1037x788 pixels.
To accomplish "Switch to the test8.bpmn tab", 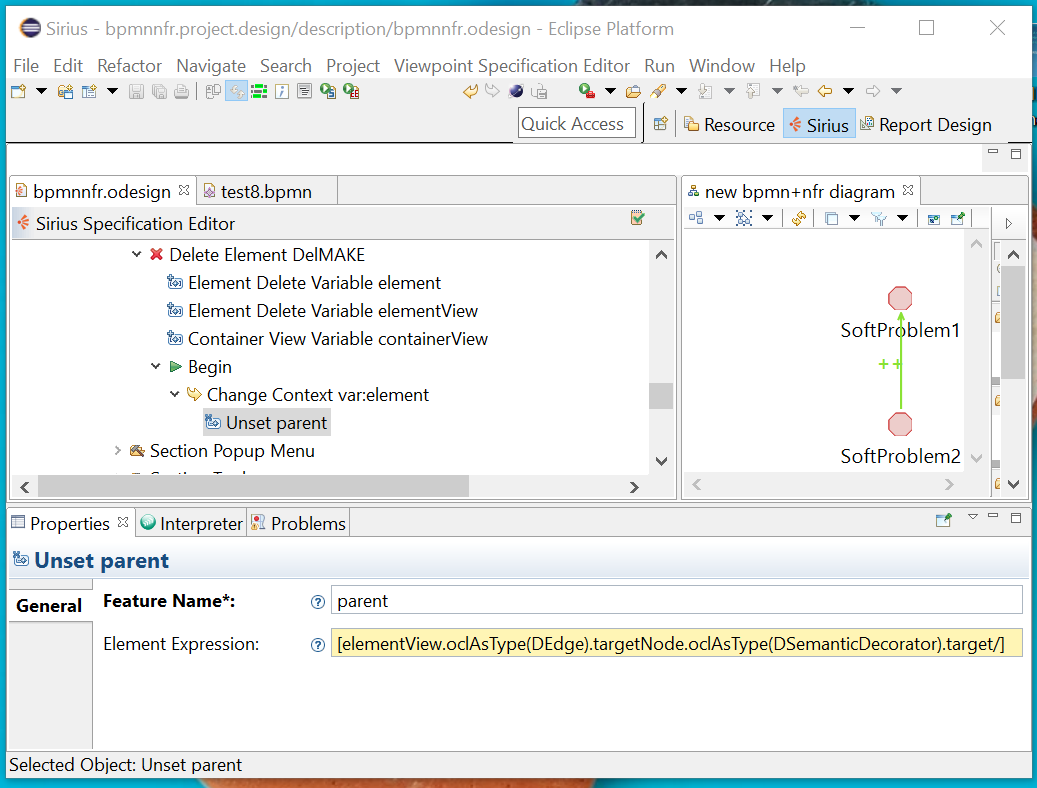I will pyautogui.click(x=266, y=192).
